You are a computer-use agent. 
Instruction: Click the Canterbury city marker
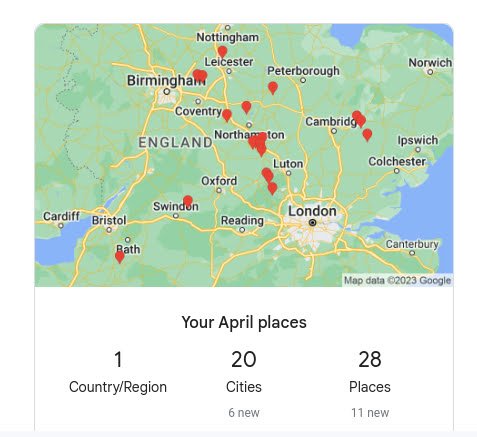pos(412,253)
